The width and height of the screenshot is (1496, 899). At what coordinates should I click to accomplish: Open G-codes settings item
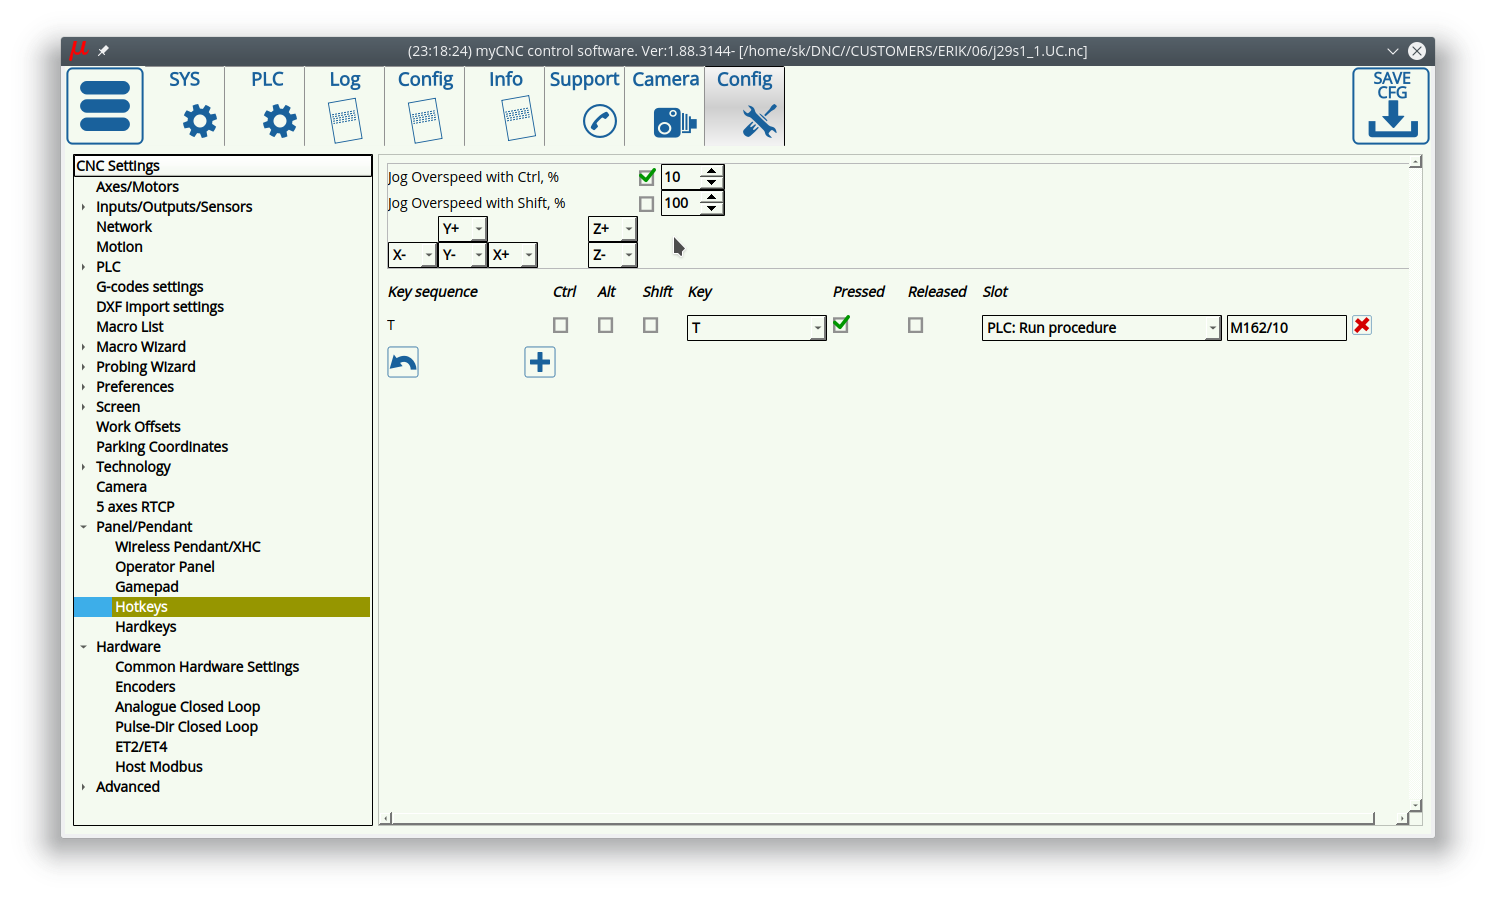(x=149, y=287)
